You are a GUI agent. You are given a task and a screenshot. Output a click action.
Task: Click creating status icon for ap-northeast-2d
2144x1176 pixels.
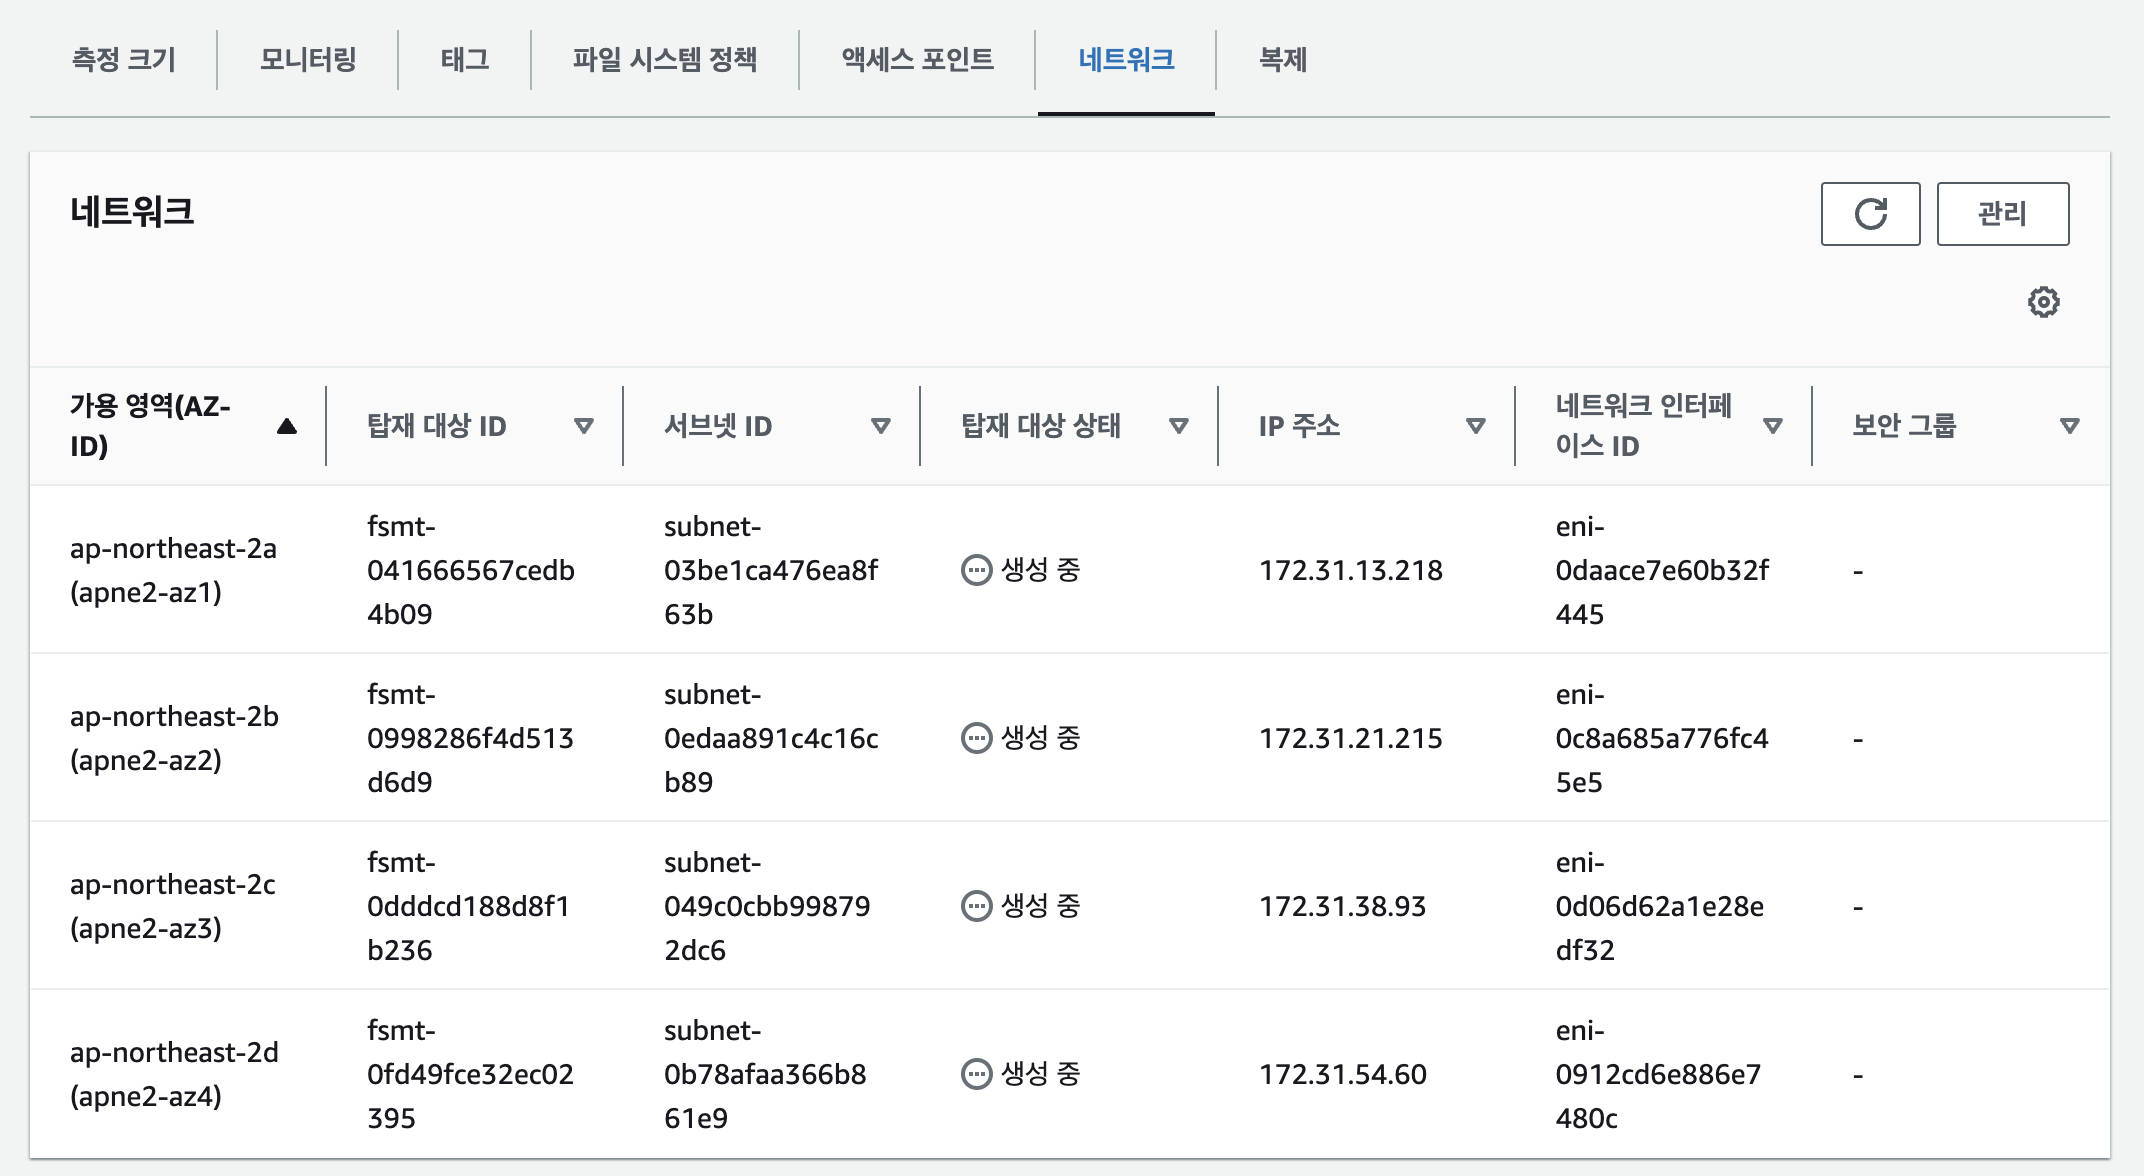pos(975,1074)
